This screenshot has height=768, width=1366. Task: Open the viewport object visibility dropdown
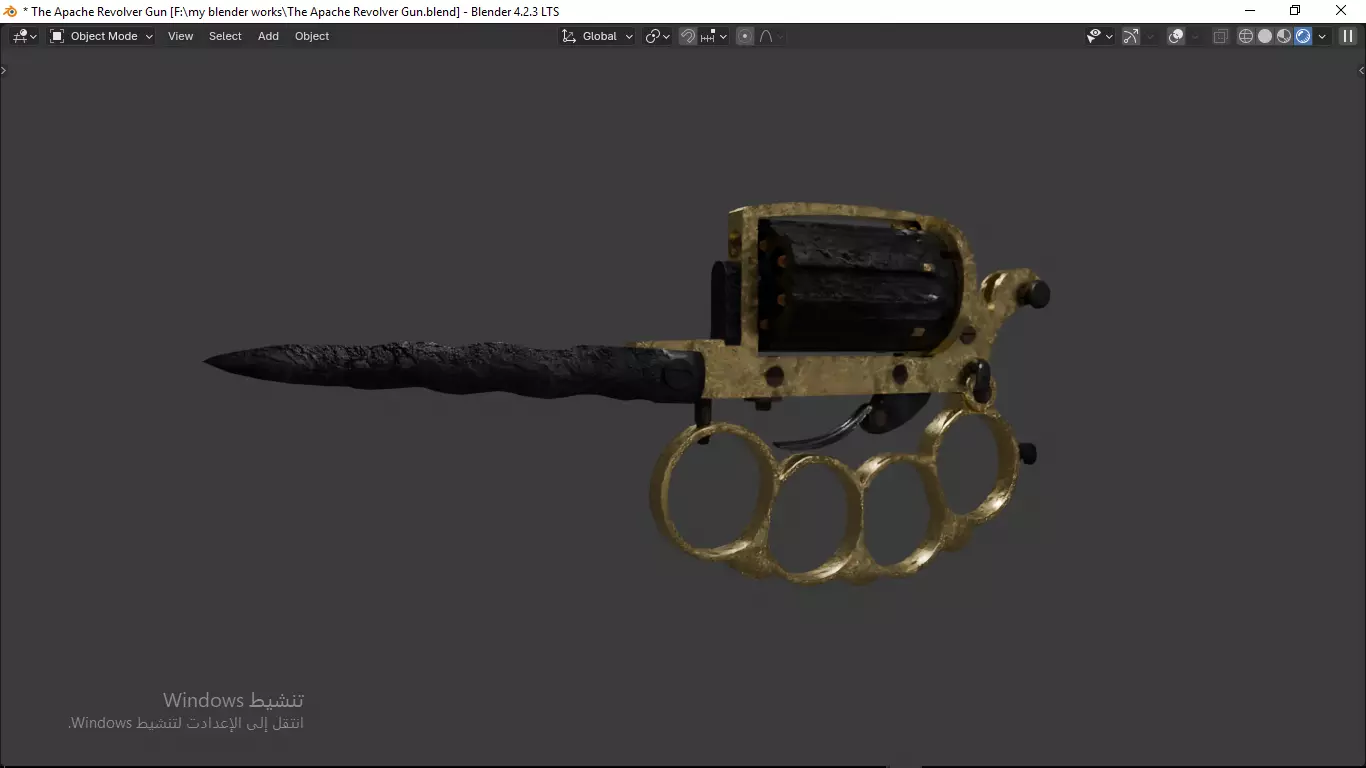pos(1100,36)
